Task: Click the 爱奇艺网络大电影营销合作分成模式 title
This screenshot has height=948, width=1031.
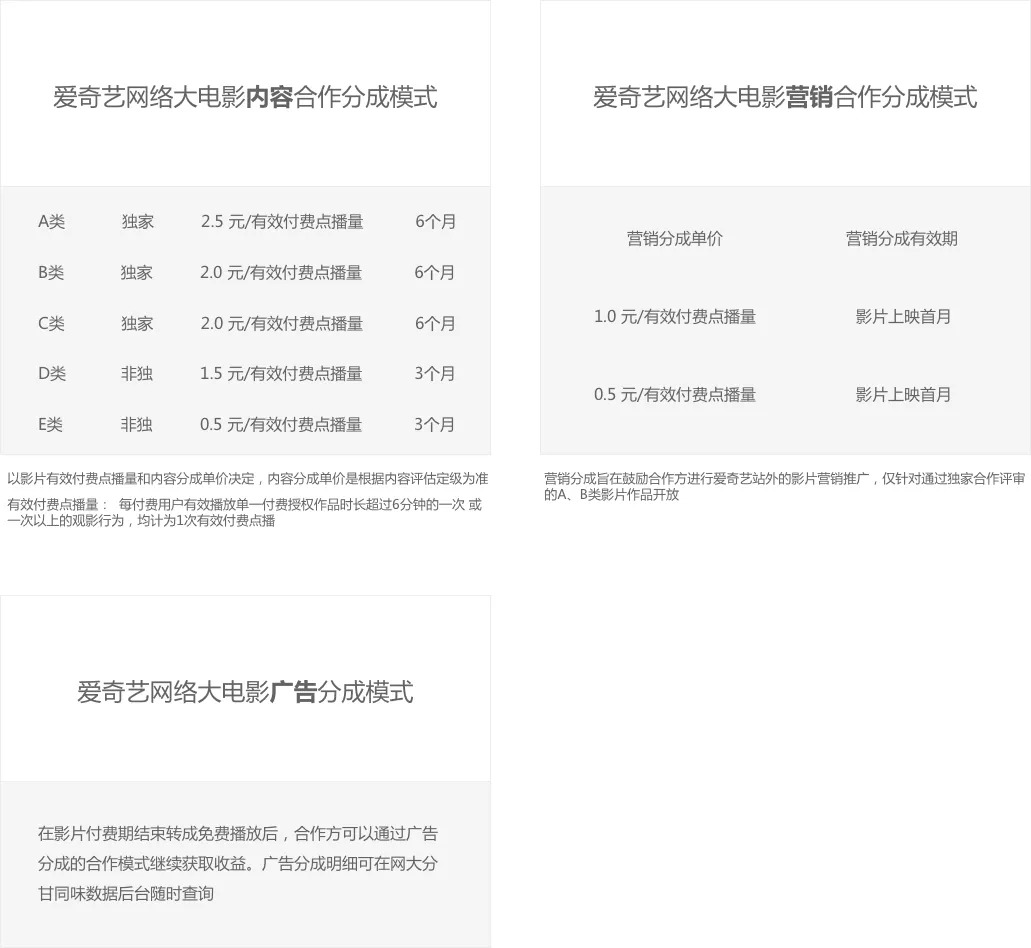Action: [785, 97]
